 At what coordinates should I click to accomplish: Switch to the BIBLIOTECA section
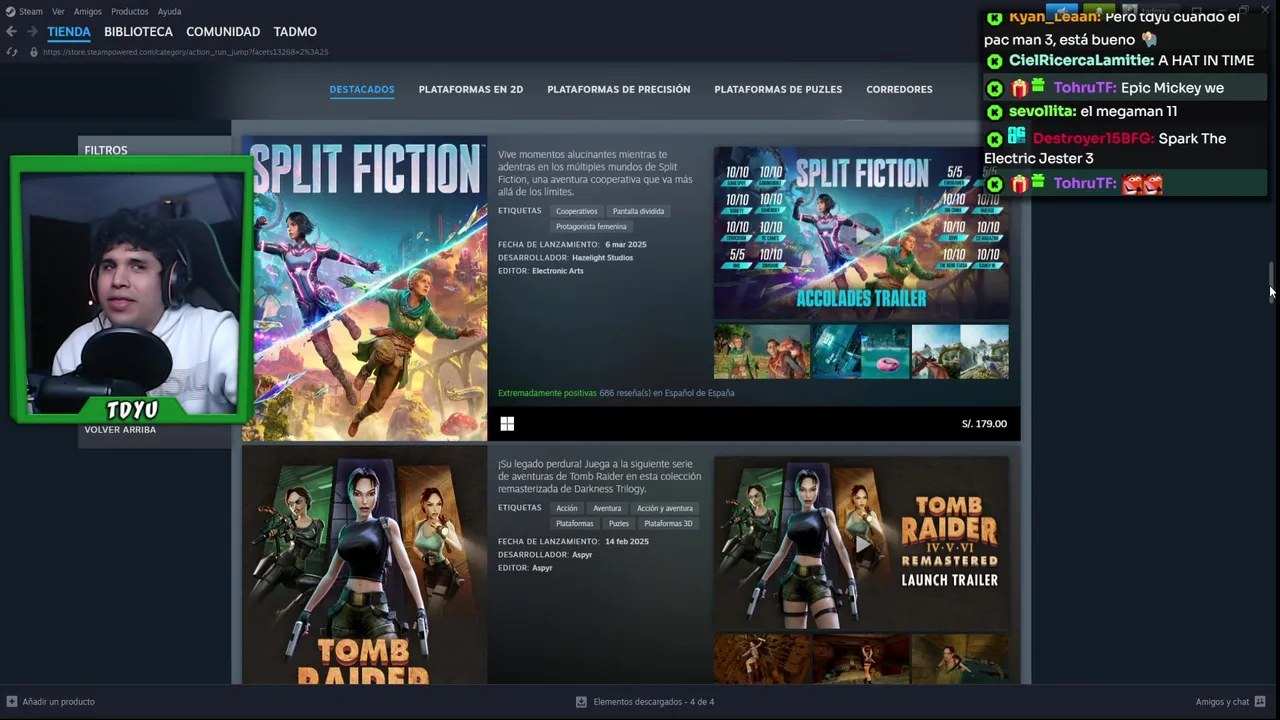click(138, 32)
